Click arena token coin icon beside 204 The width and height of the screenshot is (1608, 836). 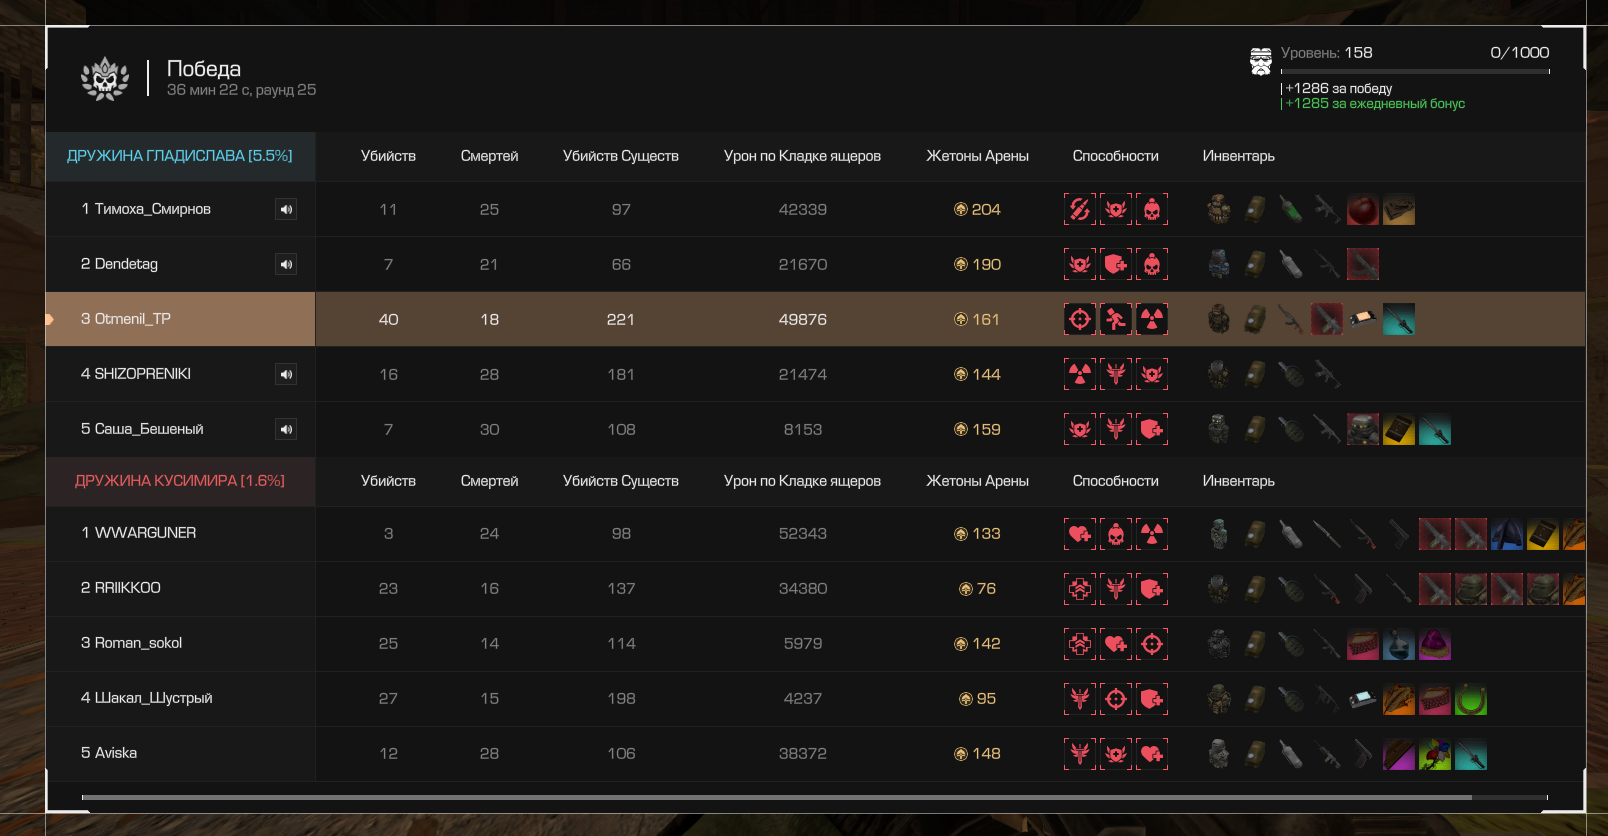click(961, 209)
